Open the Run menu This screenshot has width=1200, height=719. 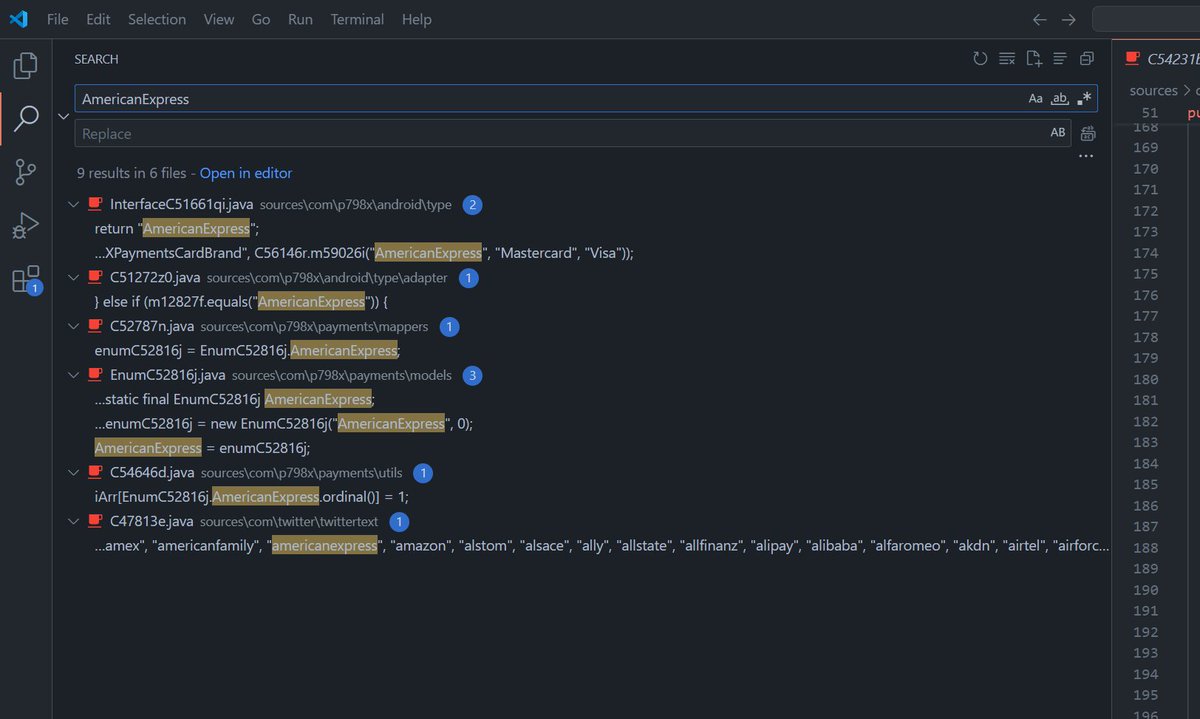pyautogui.click(x=300, y=19)
